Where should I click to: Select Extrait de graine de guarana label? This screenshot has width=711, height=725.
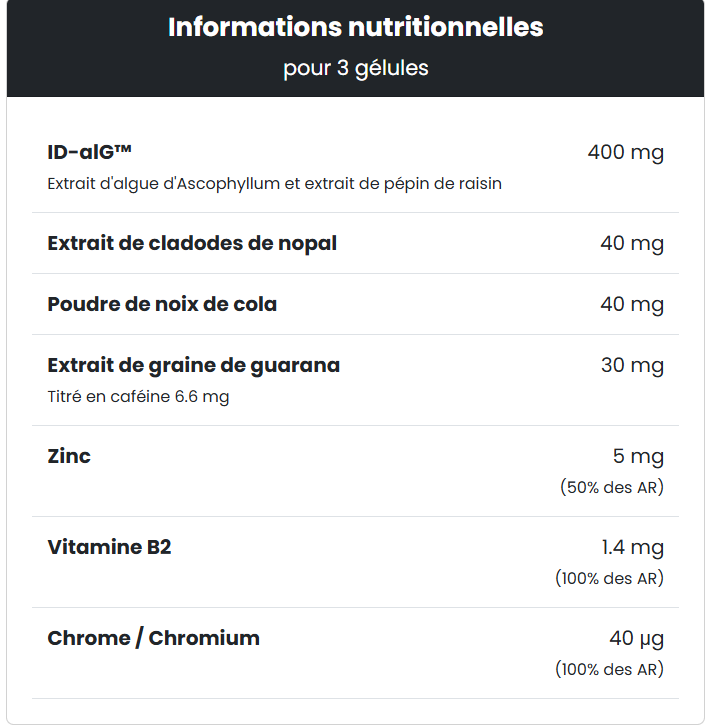pos(194,365)
